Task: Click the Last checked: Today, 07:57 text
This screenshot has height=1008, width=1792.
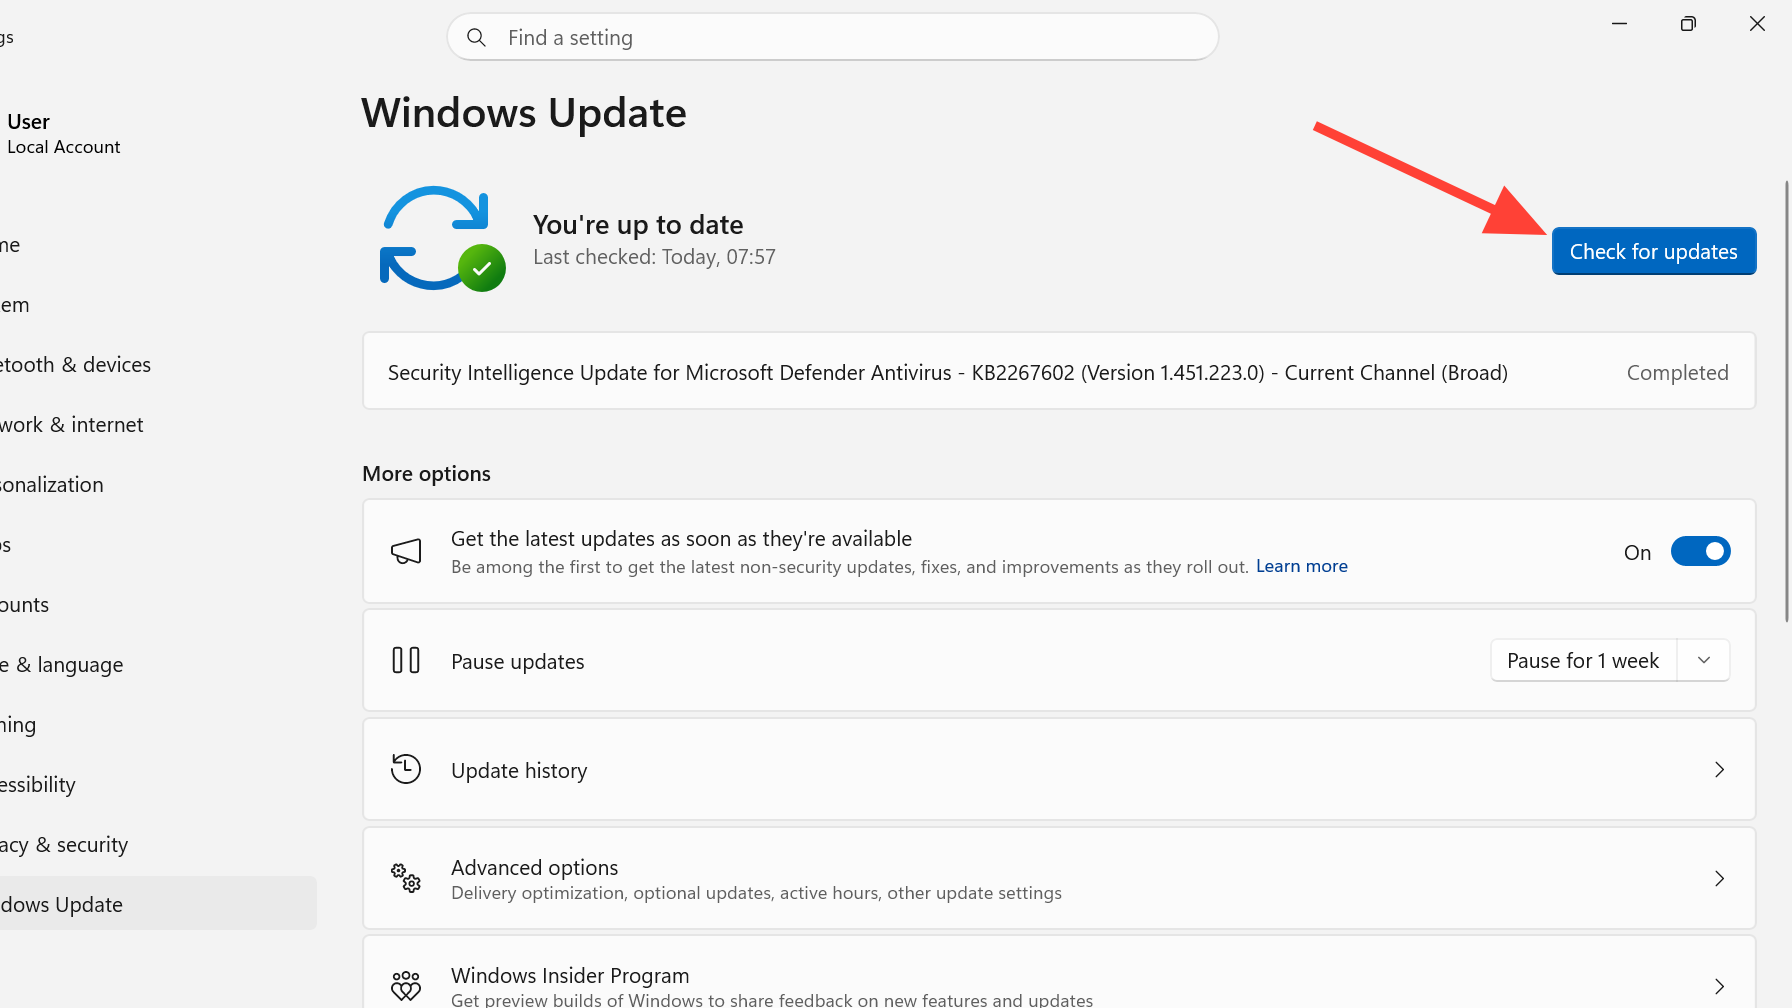Action: [x=654, y=257]
